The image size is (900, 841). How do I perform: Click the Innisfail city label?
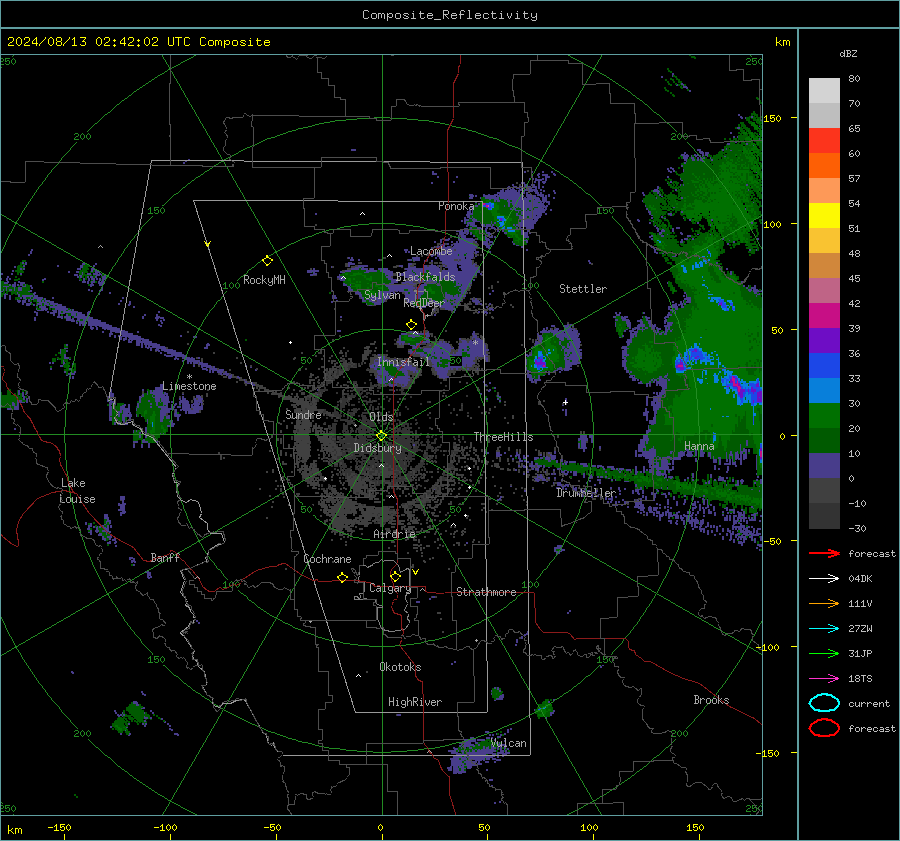point(403,362)
